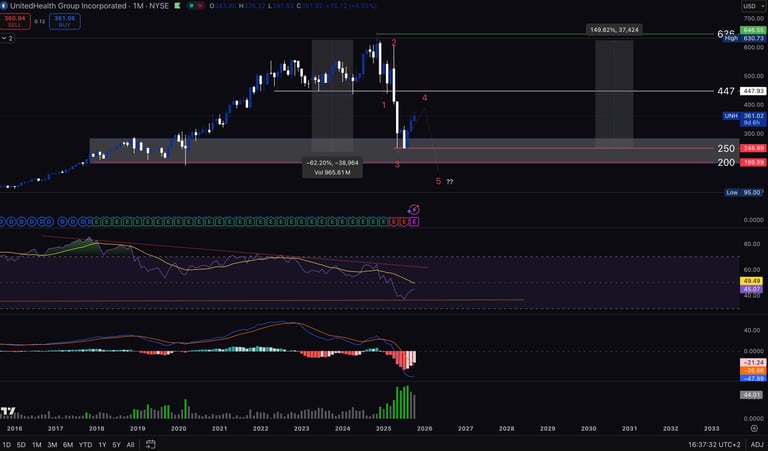Toggle the ADJ adjusted data button

pyautogui.click(x=757, y=445)
